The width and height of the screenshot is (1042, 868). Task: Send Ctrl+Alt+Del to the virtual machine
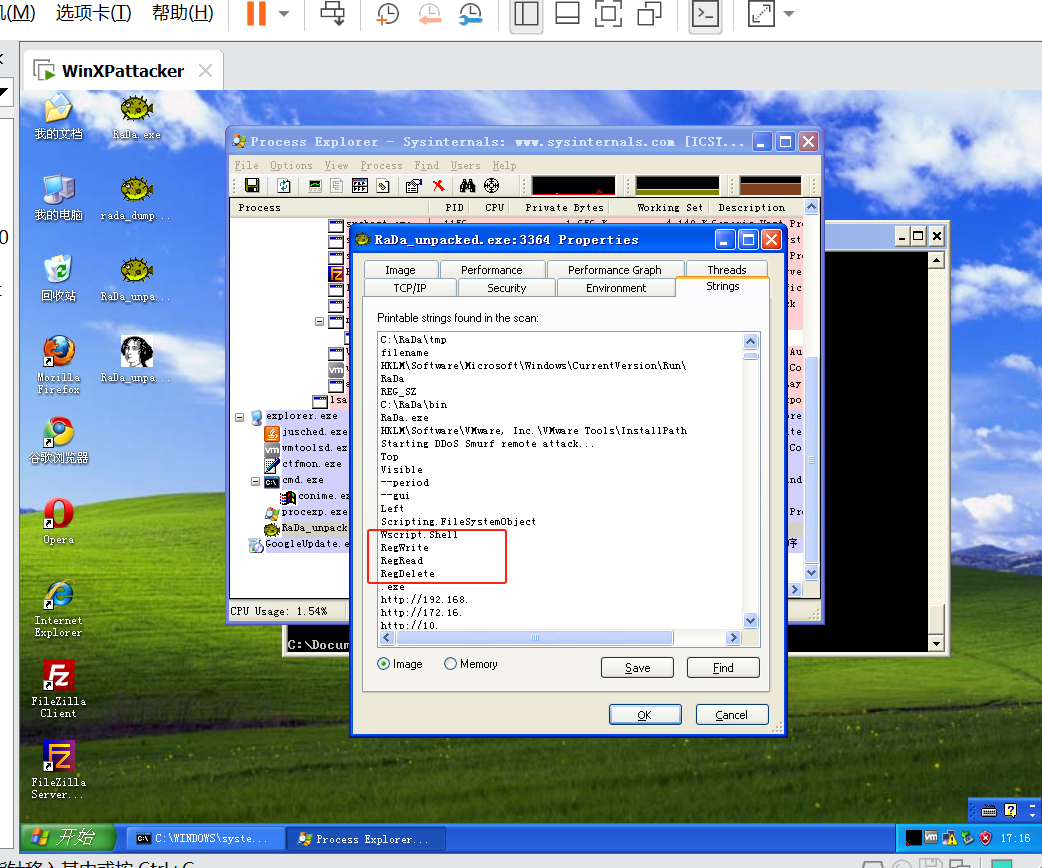click(332, 13)
